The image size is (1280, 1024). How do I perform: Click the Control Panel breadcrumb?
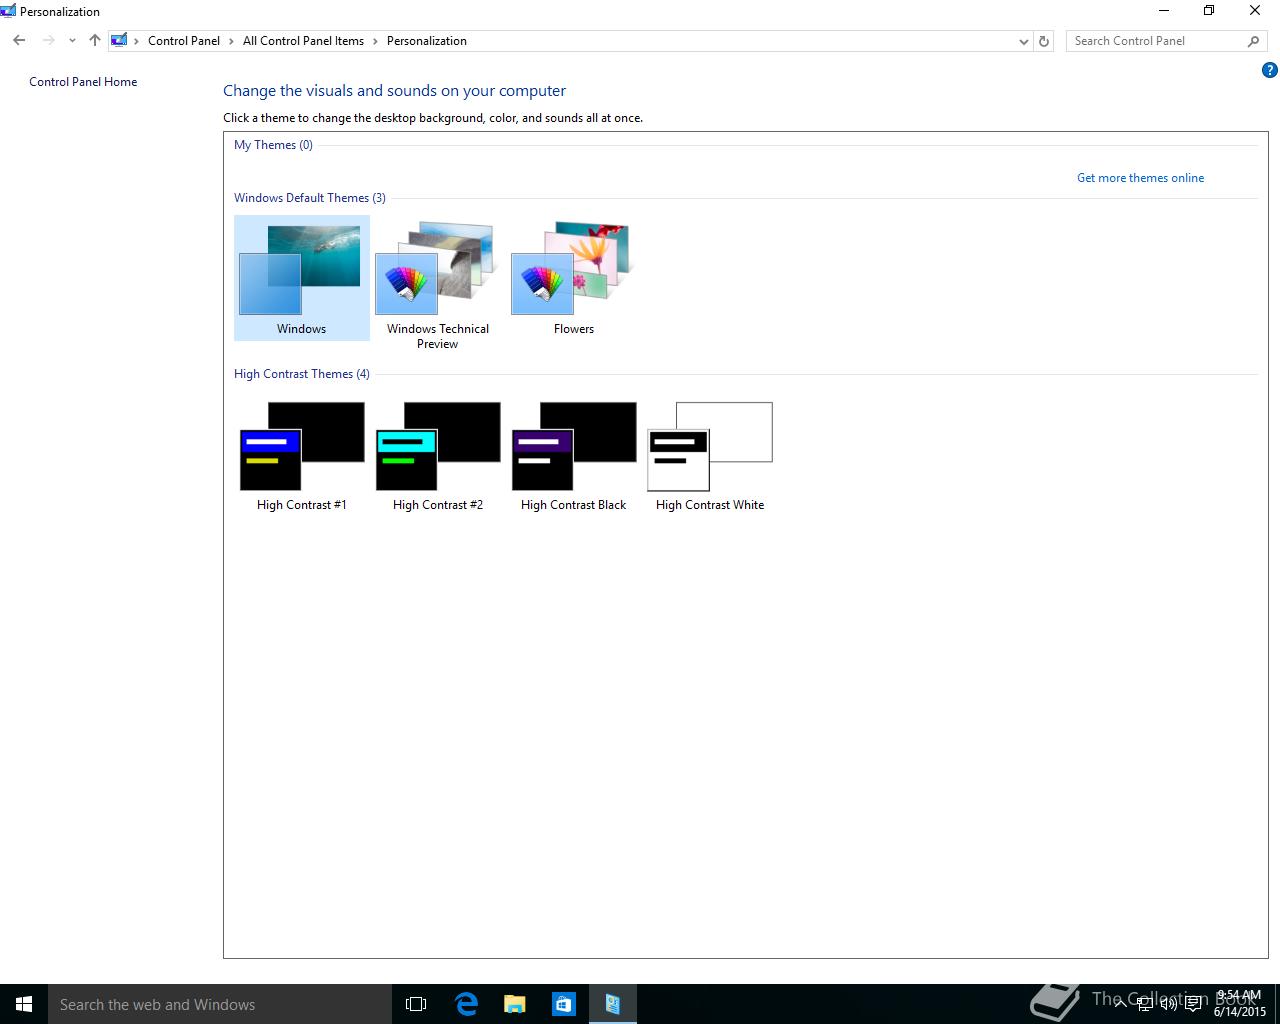pyautogui.click(x=184, y=41)
